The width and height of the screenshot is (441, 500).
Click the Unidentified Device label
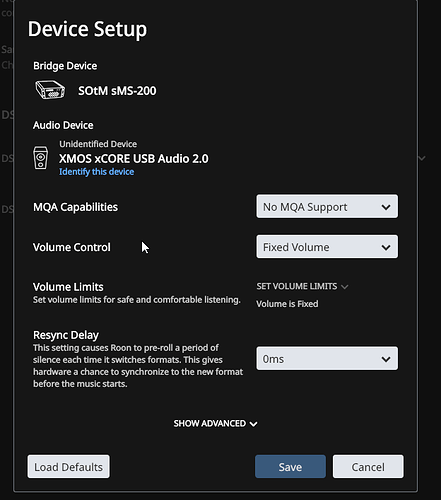(98, 144)
